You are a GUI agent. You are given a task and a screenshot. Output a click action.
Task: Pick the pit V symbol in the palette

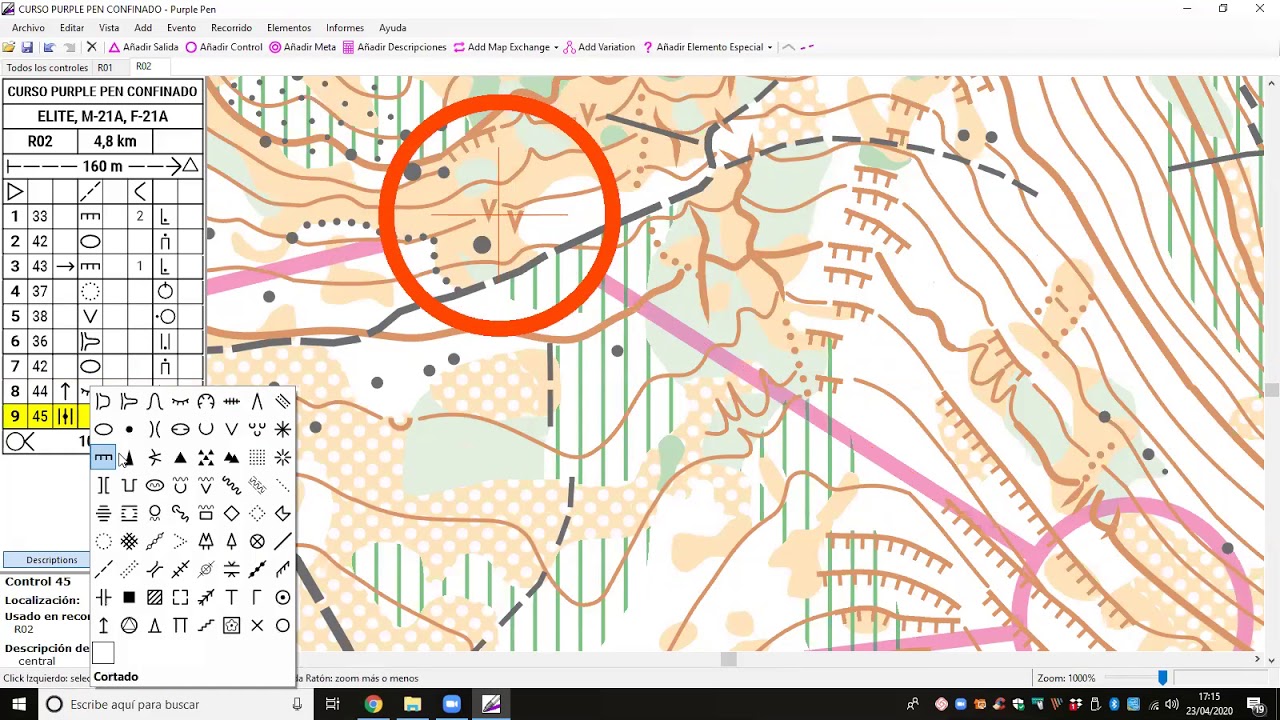click(x=232, y=429)
